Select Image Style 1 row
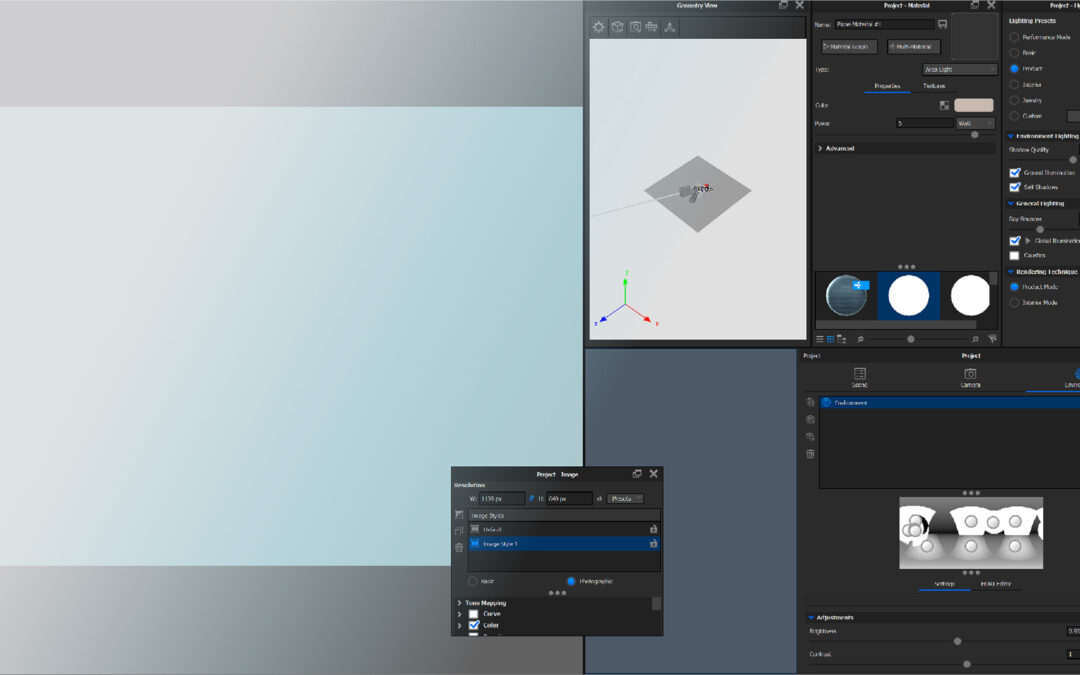 pos(563,543)
